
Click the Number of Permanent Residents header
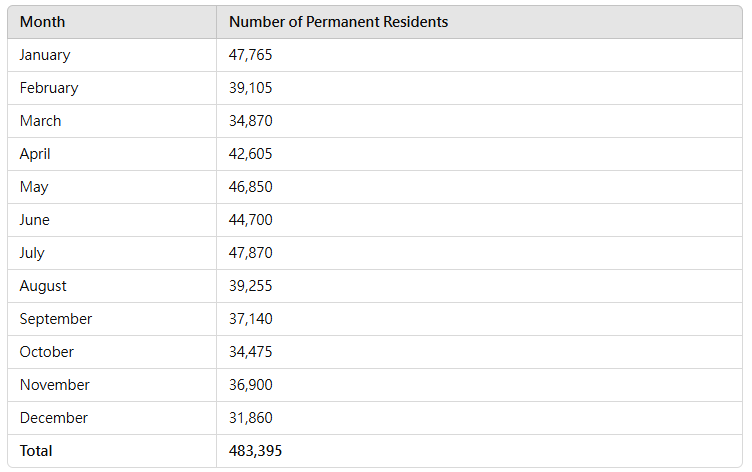[x=338, y=22]
